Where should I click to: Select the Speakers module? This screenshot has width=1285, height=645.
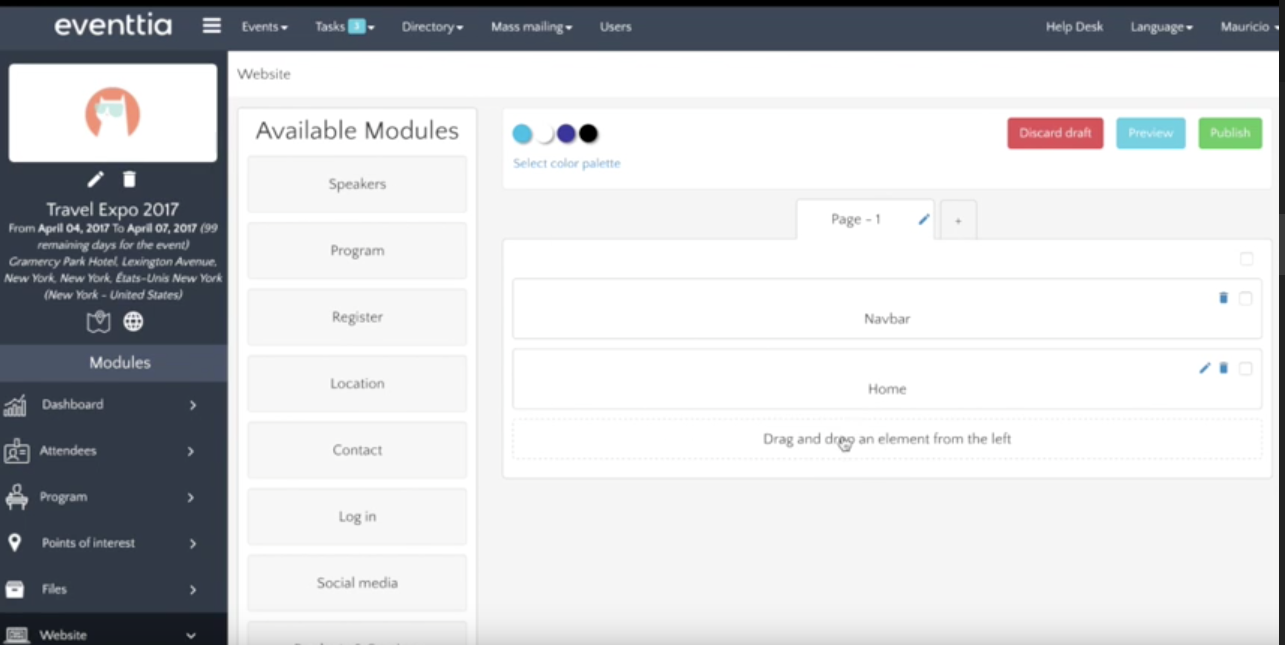coord(357,184)
